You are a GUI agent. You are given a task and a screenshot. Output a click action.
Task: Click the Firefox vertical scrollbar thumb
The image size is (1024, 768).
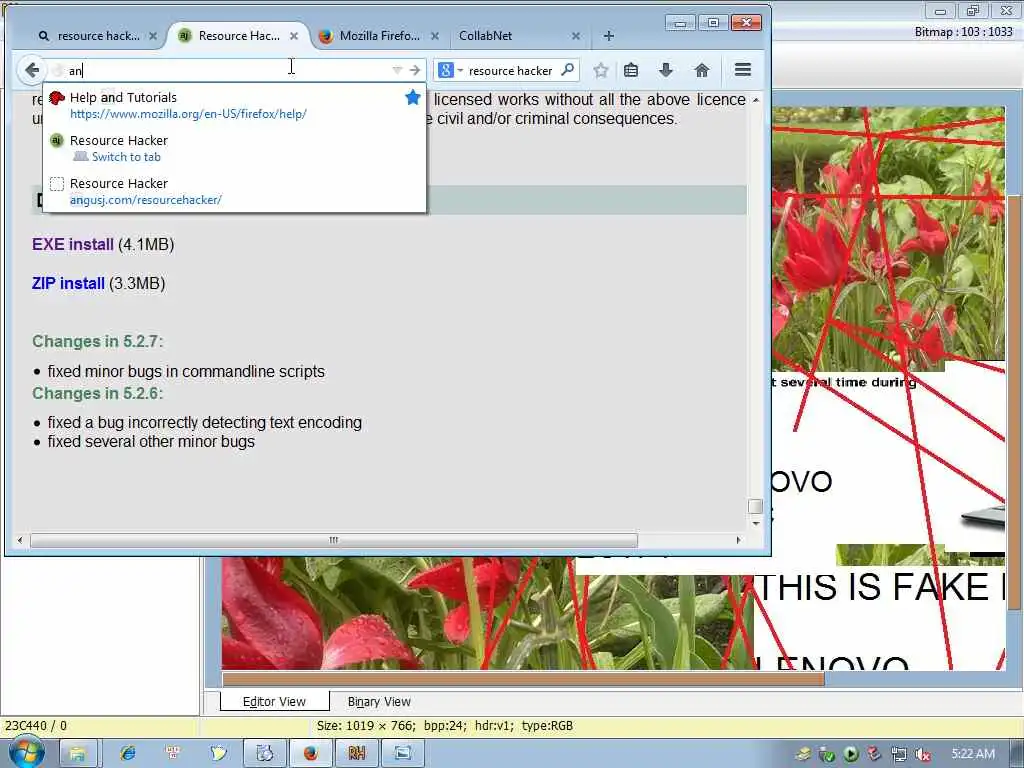[756, 507]
